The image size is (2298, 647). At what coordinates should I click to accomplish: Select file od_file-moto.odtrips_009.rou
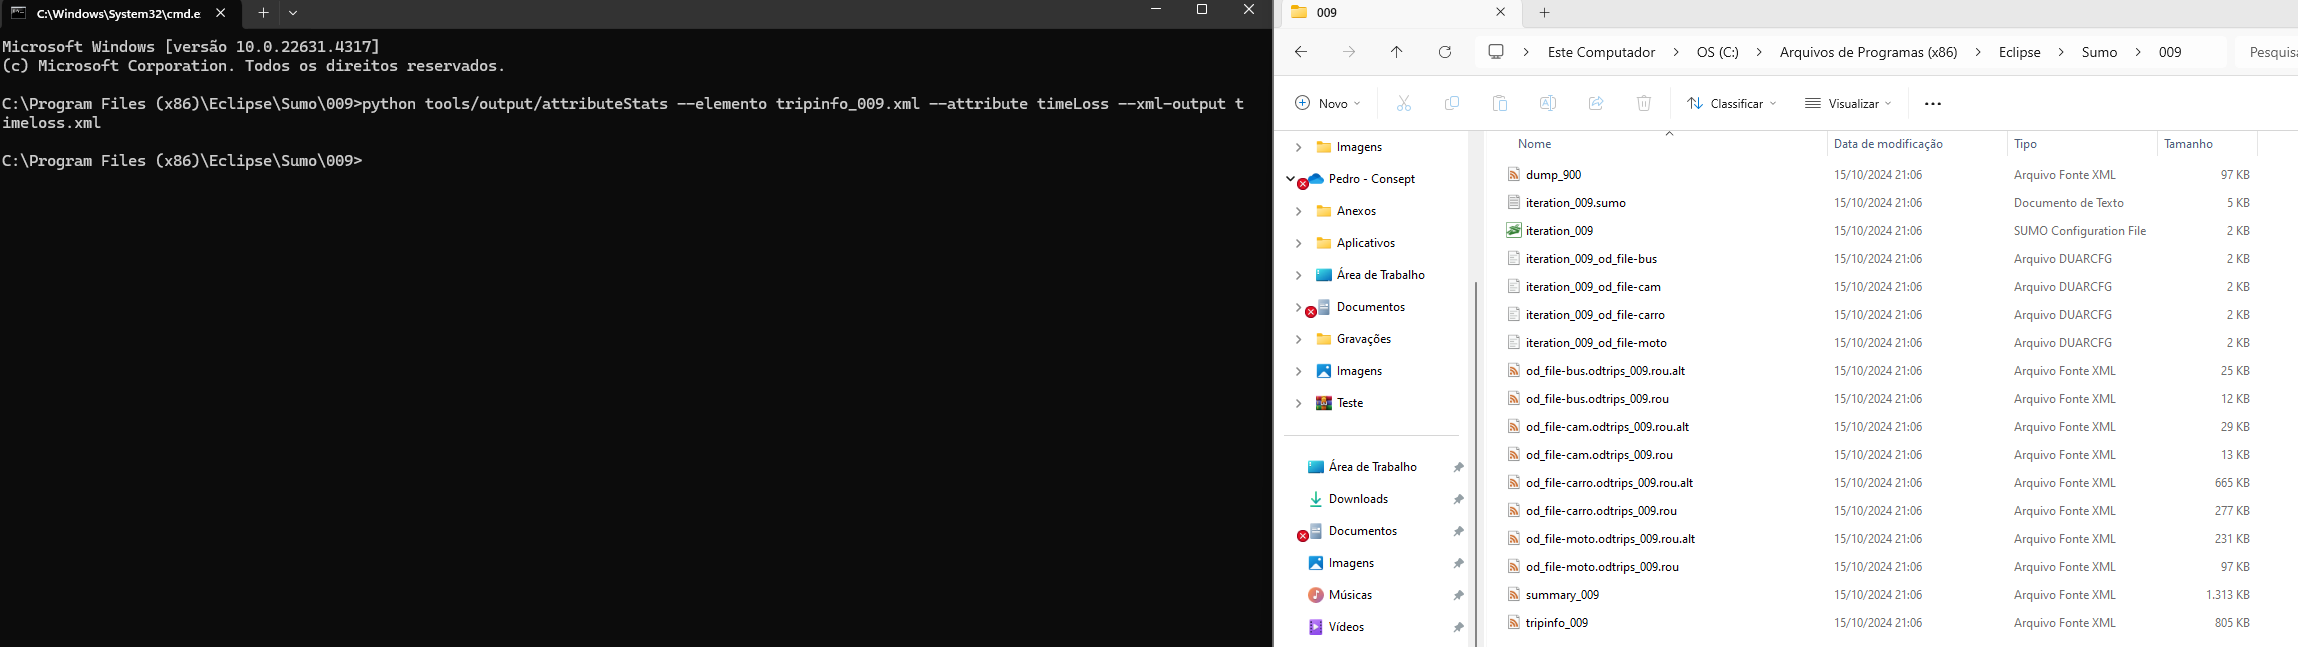(1602, 567)
